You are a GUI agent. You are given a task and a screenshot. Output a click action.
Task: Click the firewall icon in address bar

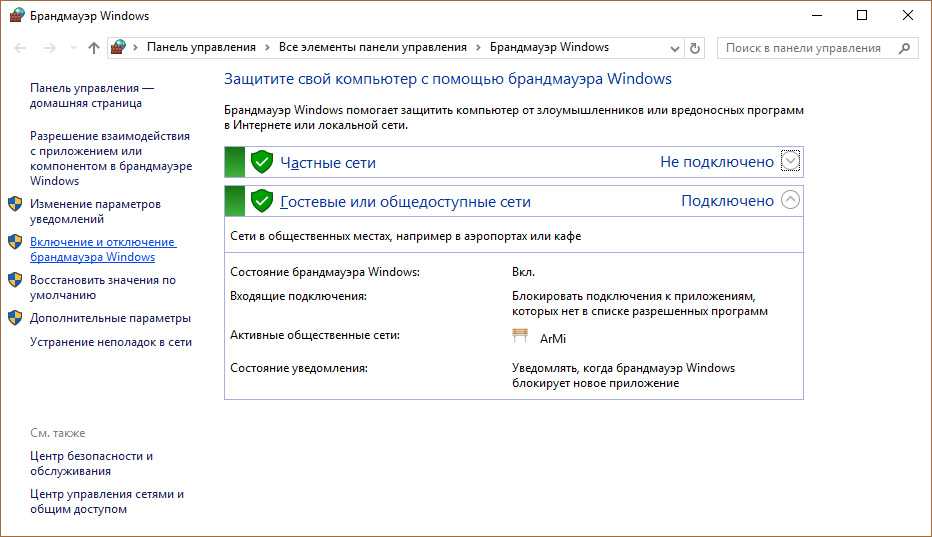[x=118, y=47]
